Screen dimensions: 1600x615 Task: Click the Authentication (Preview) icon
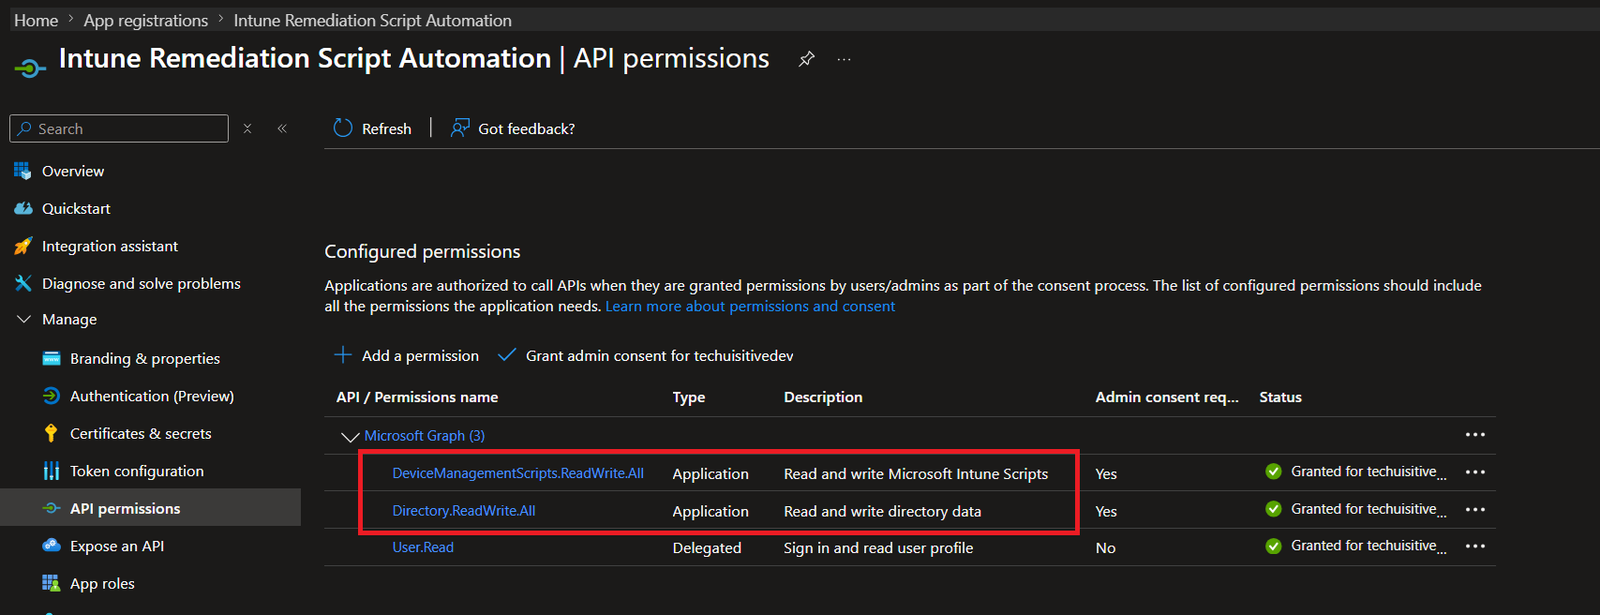point(51,396)
